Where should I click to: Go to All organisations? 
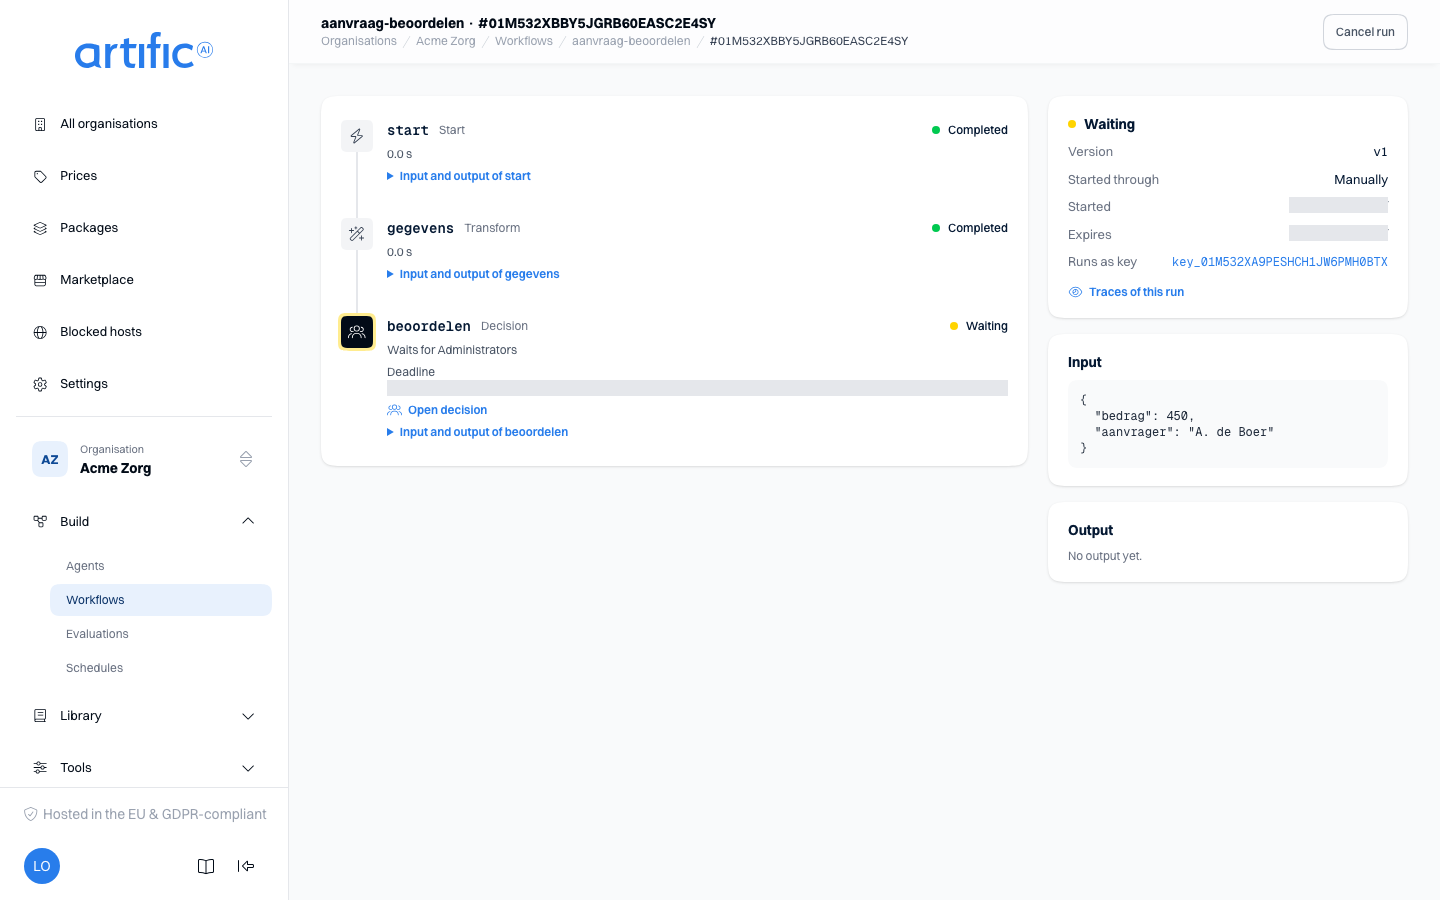click(x=144, y=124)
